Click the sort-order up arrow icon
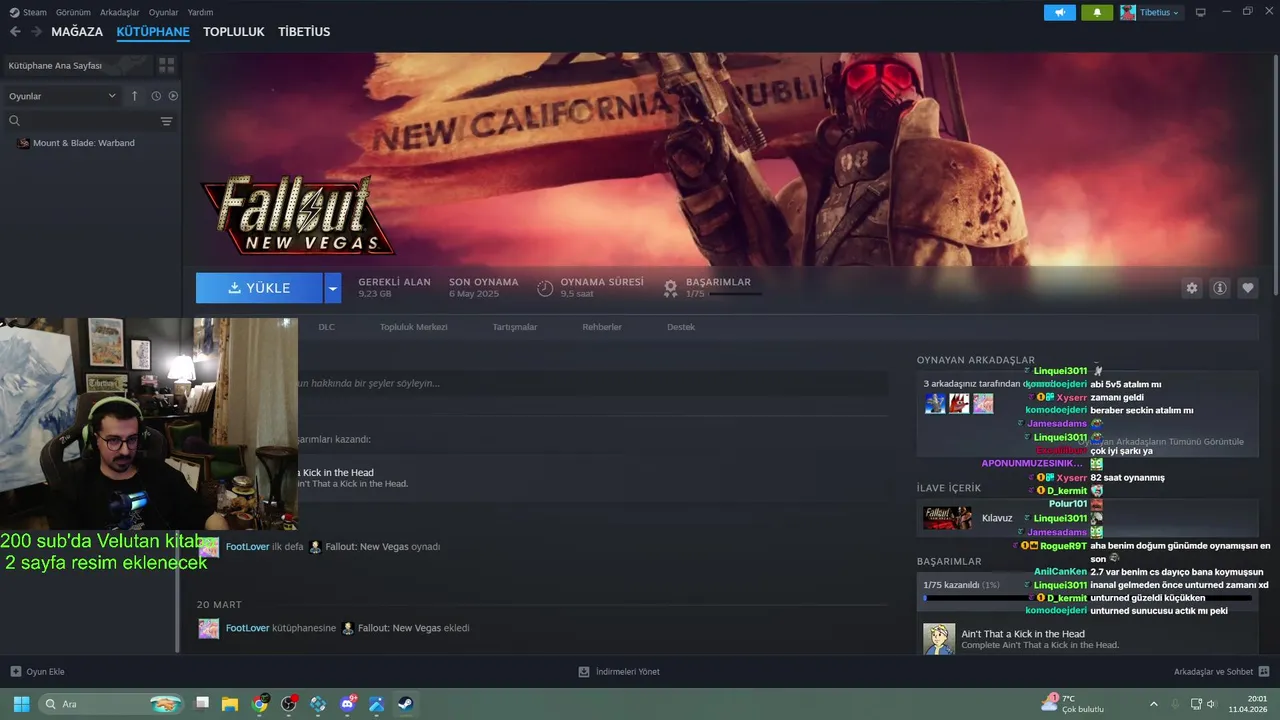 [135, 96]
